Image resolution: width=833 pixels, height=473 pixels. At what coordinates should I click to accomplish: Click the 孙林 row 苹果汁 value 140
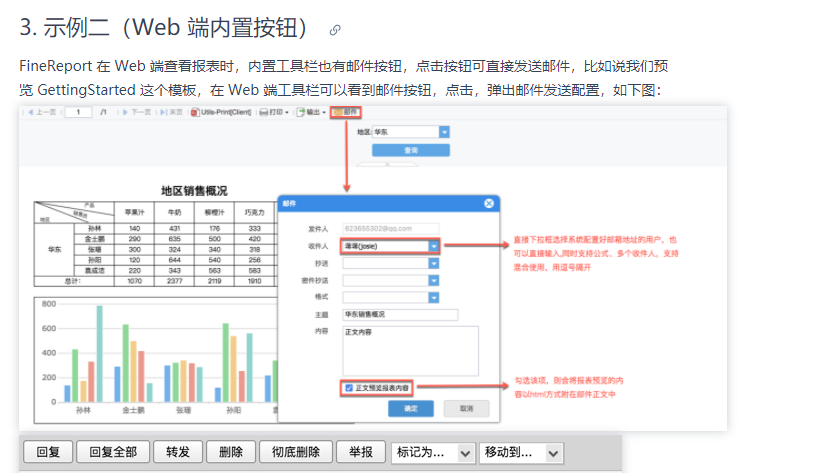(x=134, y=229)
